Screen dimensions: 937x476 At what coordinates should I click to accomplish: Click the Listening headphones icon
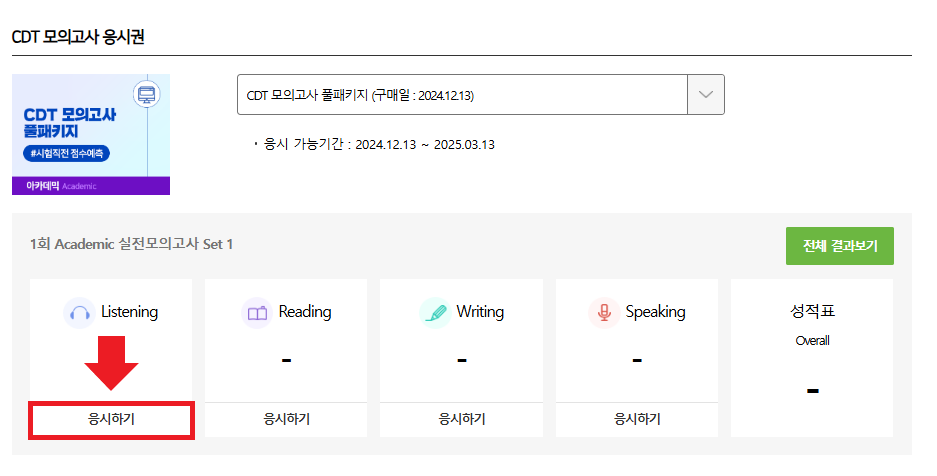[x=79, y=313]
